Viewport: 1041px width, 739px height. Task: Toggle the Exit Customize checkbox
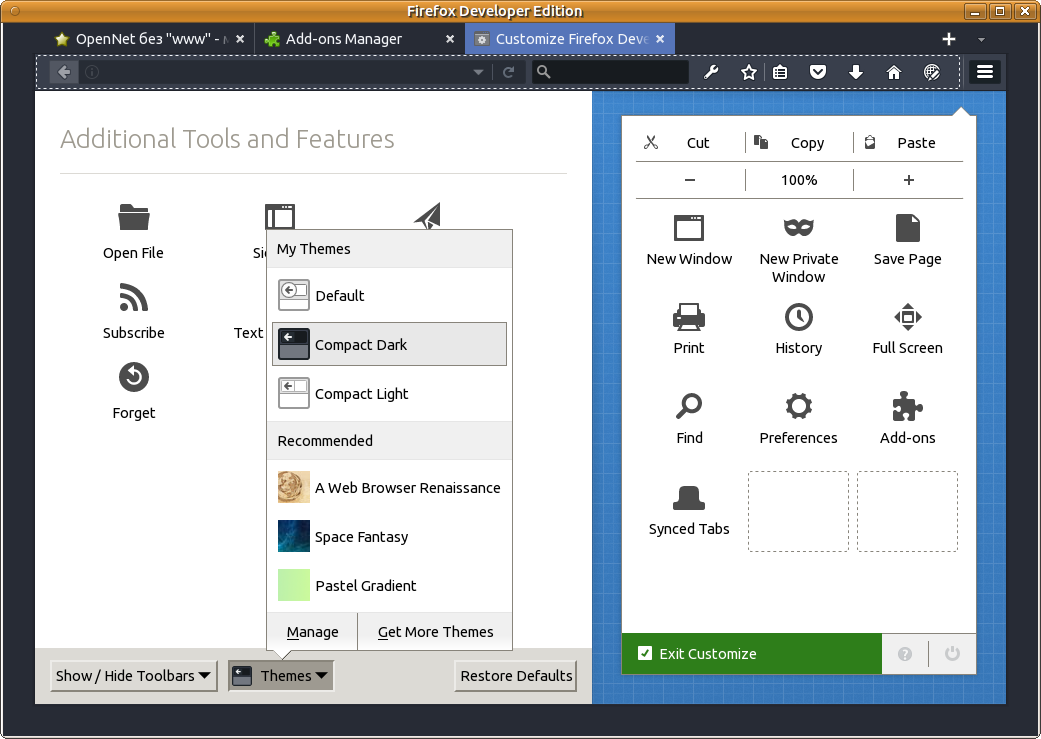[645, 654]
